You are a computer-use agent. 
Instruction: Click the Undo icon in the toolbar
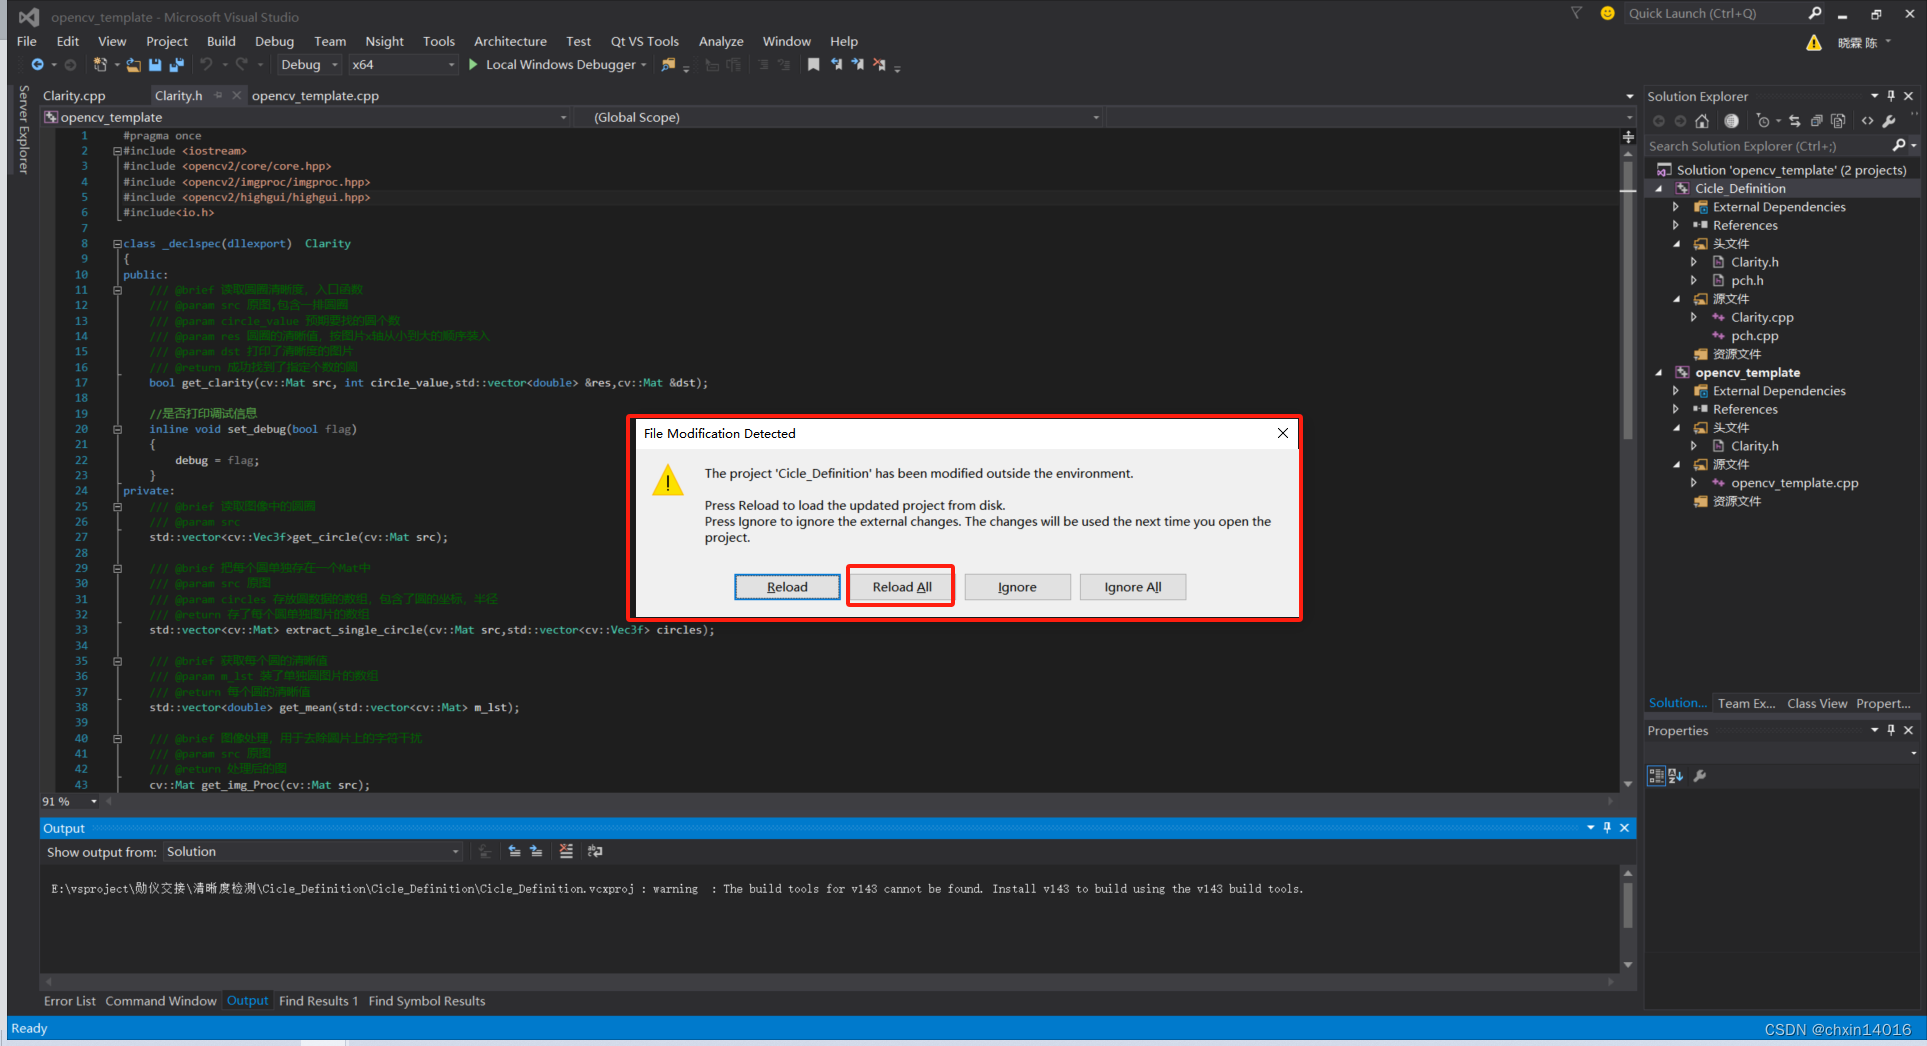205,64
